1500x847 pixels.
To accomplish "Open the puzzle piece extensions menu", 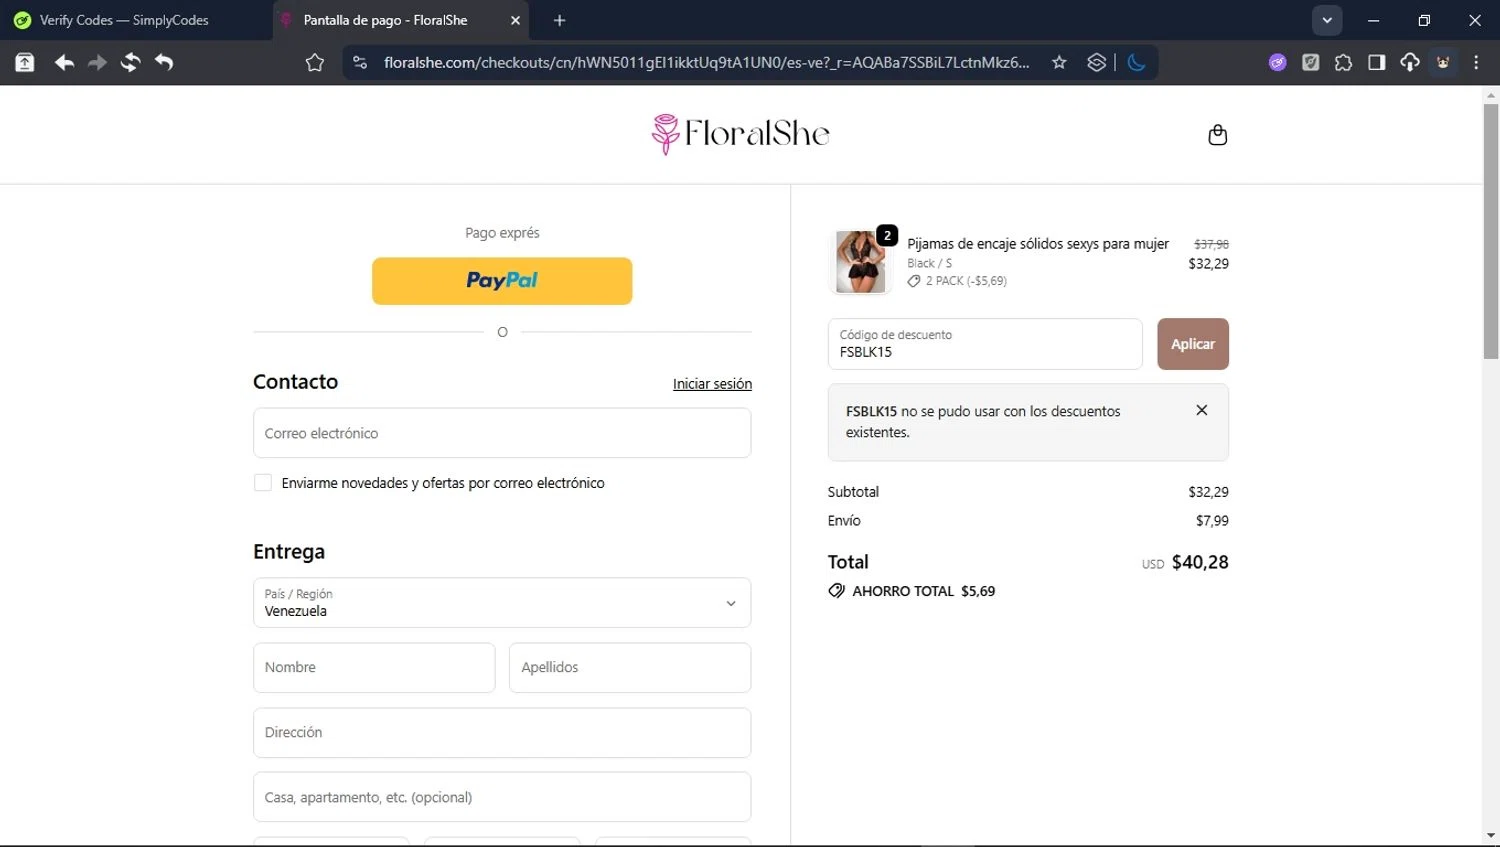I will 1343,63.
